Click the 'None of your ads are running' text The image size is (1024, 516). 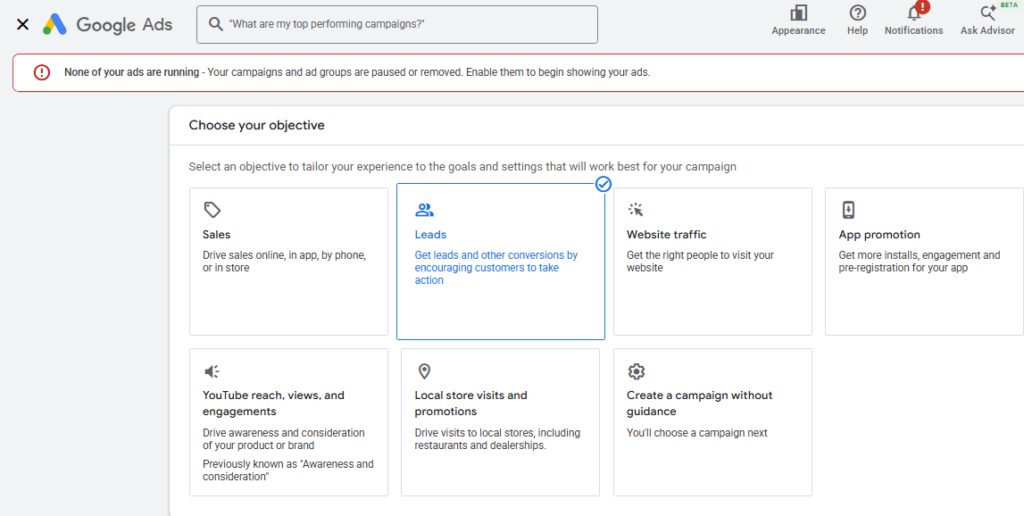(131, 73)
